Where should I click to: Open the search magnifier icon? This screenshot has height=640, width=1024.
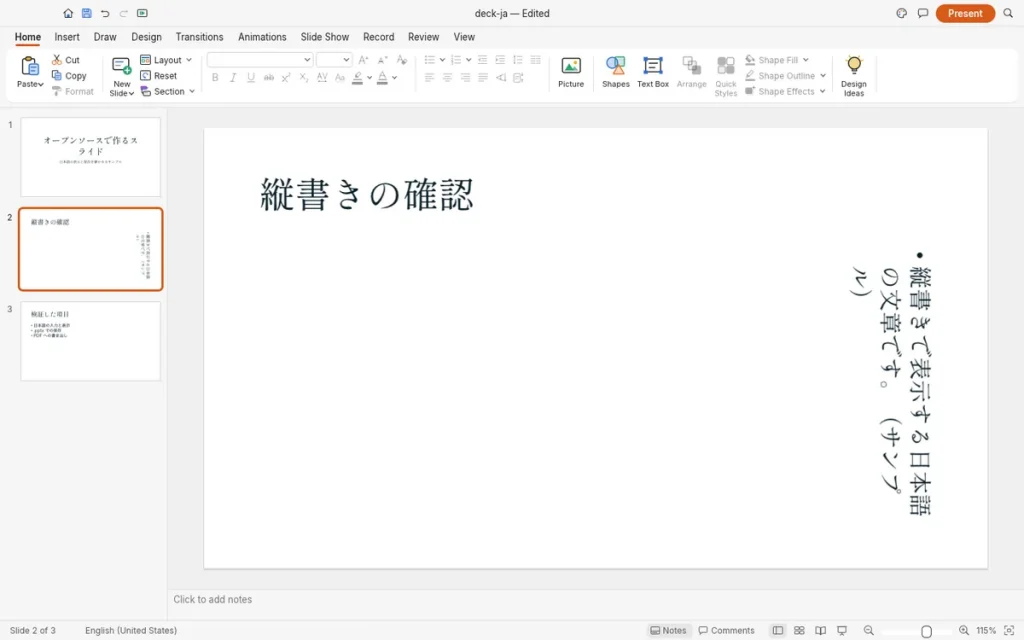tap(1008, 13)
